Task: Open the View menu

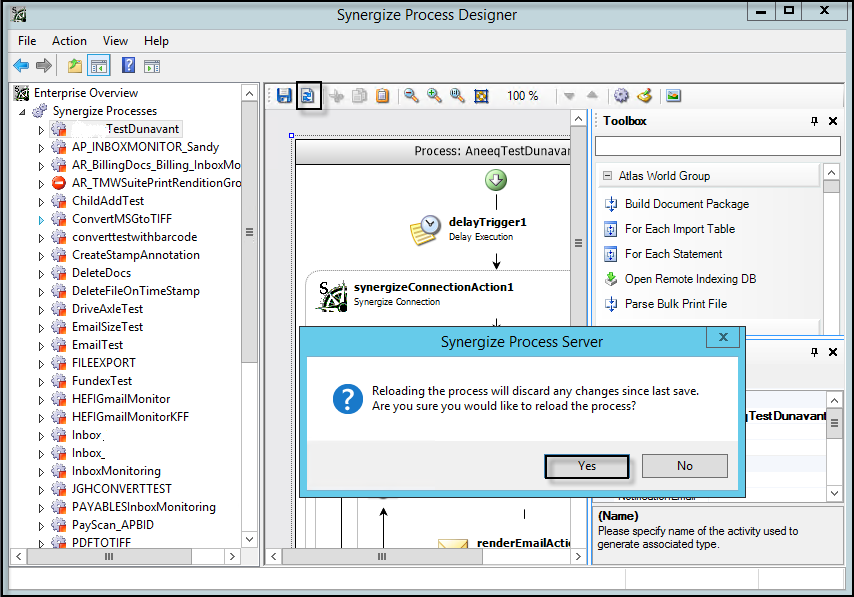Action: [x=115, y=41]
